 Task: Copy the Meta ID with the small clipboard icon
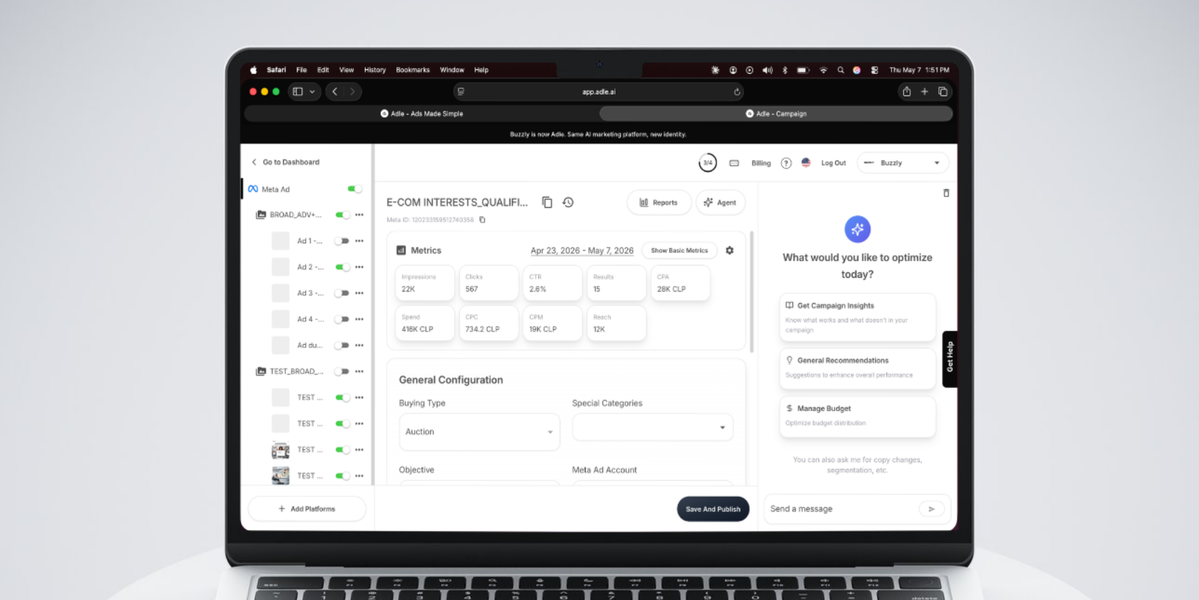point(482,219)
